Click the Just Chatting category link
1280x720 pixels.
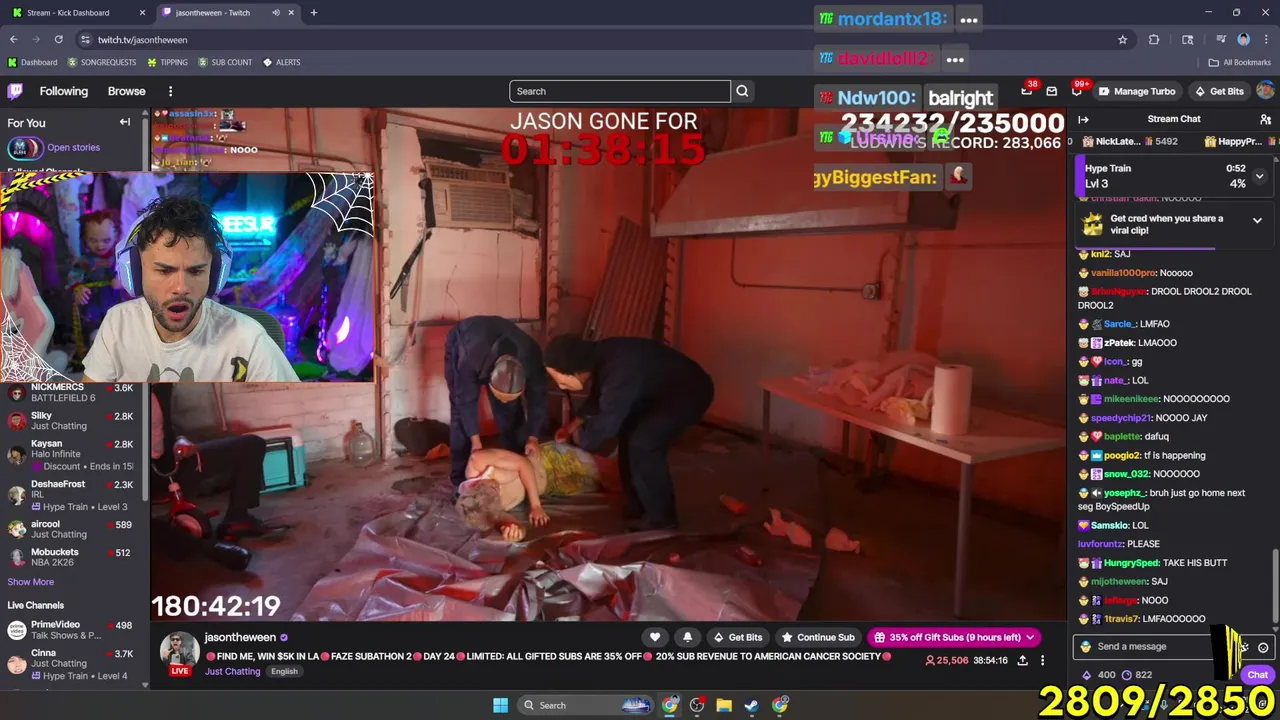point(232,672)
